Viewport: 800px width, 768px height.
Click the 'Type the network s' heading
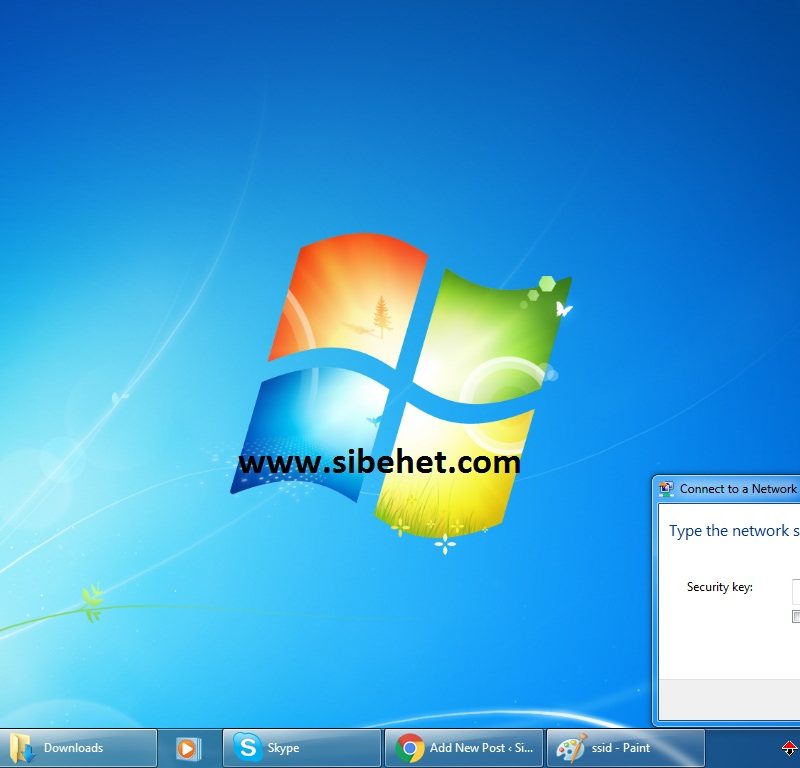(734, 531)
